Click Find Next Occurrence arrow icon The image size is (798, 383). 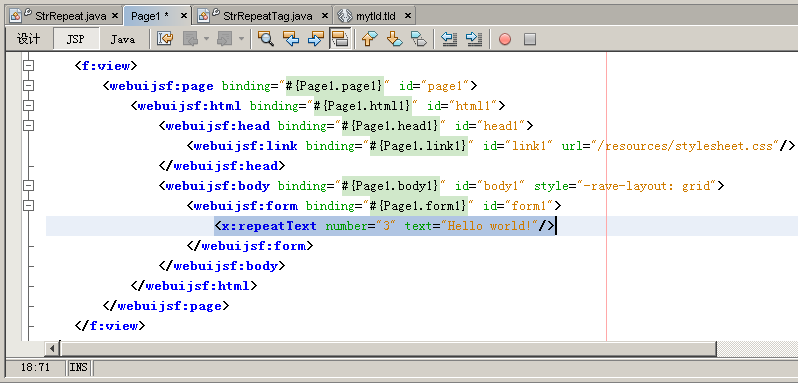point(316,39)
